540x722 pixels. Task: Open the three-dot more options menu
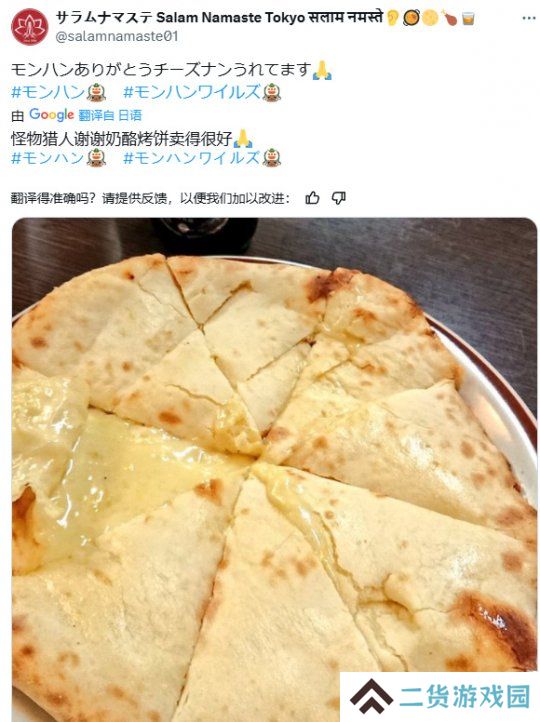pyautogui.click(x=529, y=19)
